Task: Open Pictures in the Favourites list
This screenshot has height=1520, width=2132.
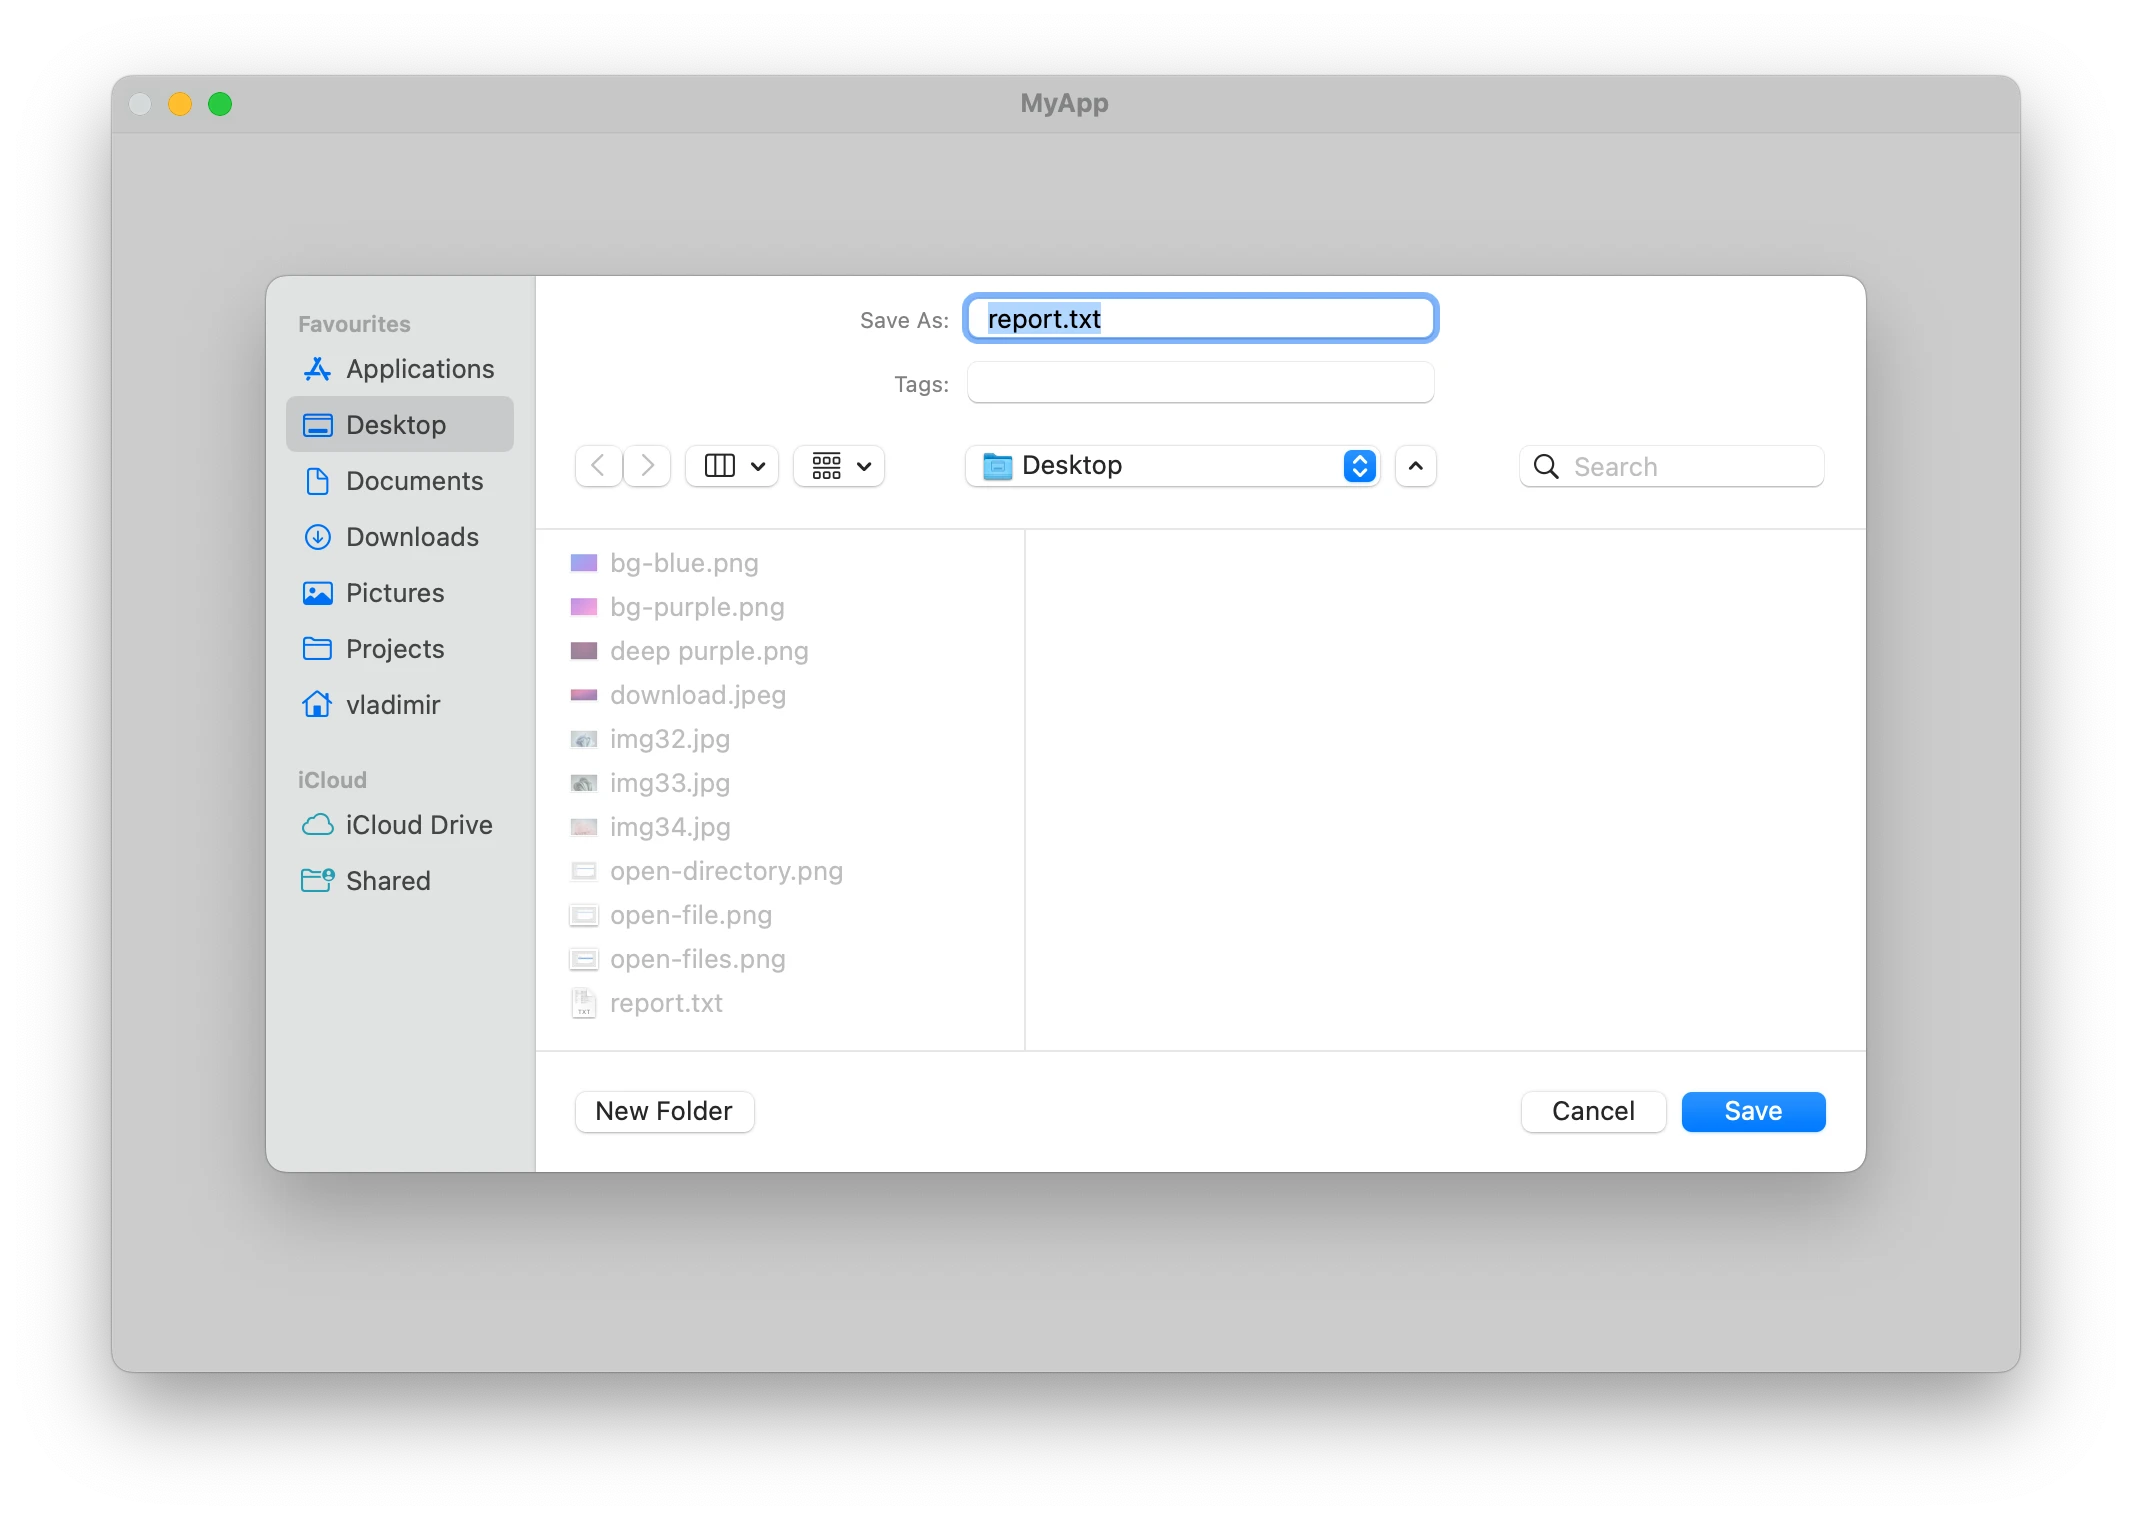Action: tap(395, 593)
